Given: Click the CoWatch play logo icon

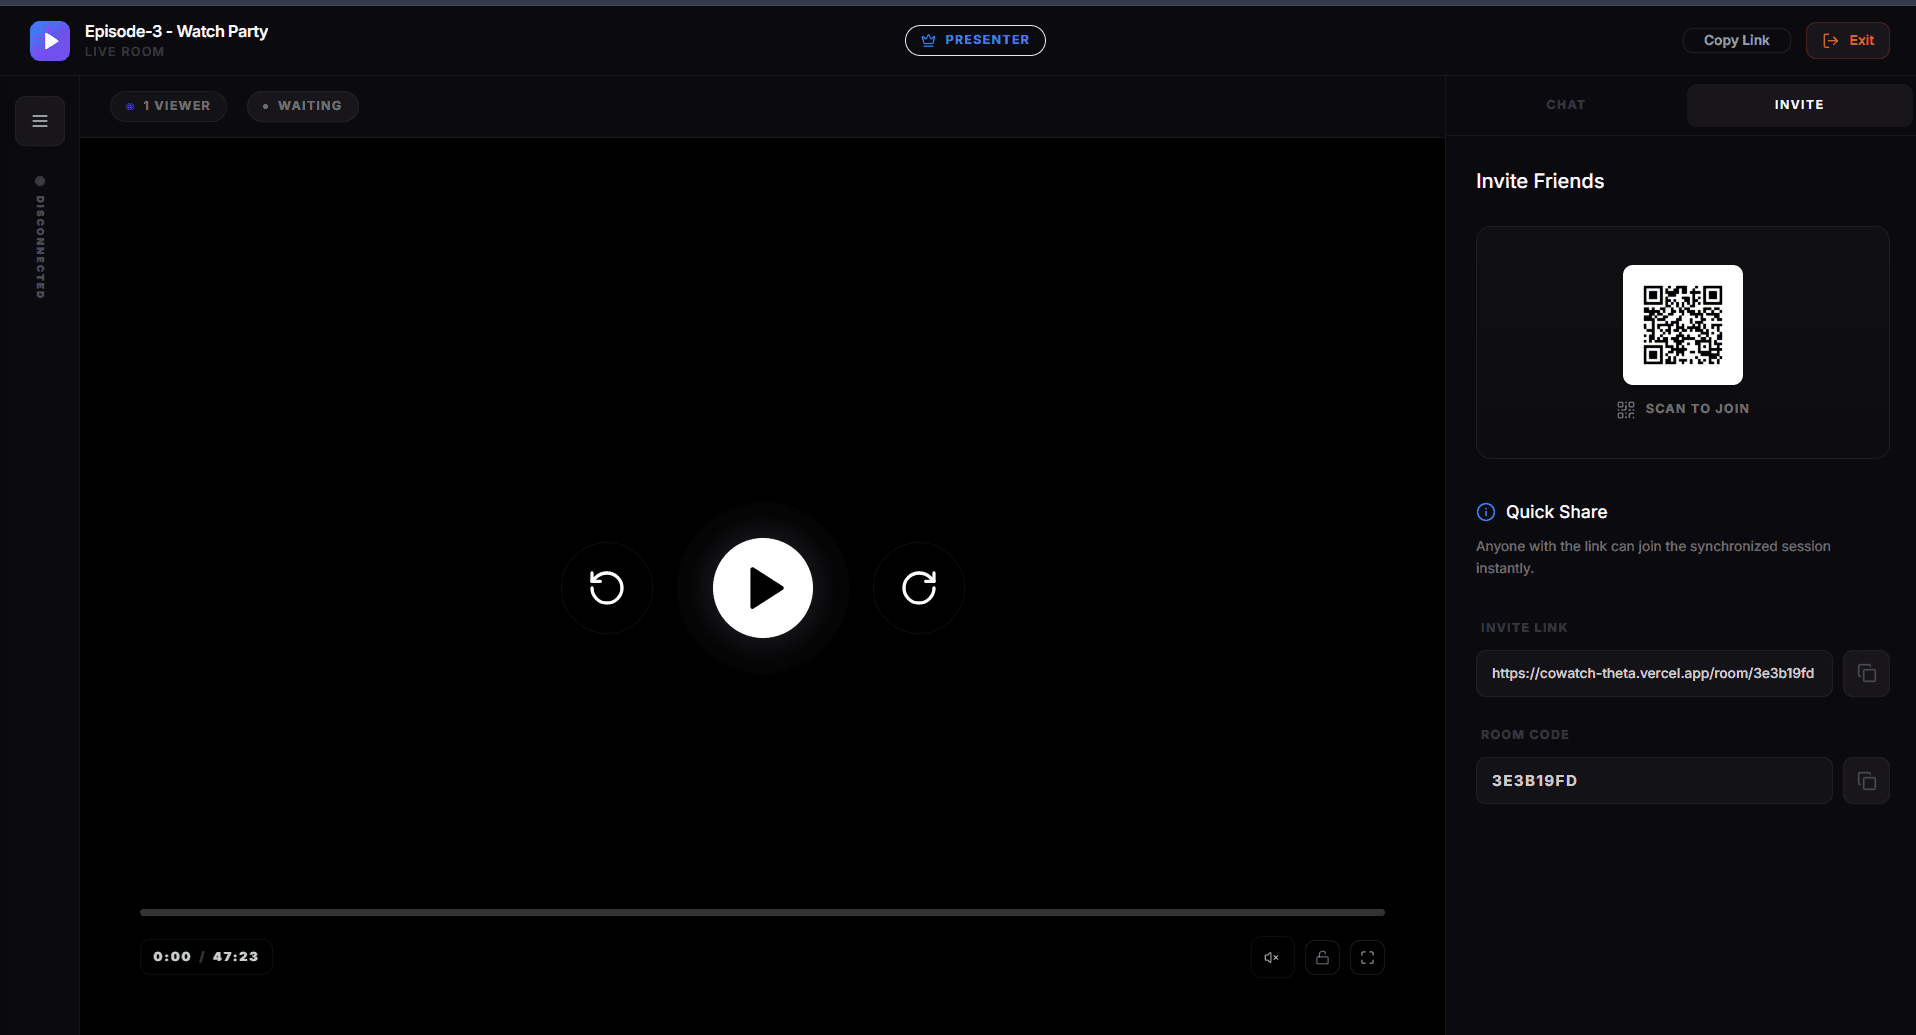Looking at the screenshot, I should click(50, 41).
